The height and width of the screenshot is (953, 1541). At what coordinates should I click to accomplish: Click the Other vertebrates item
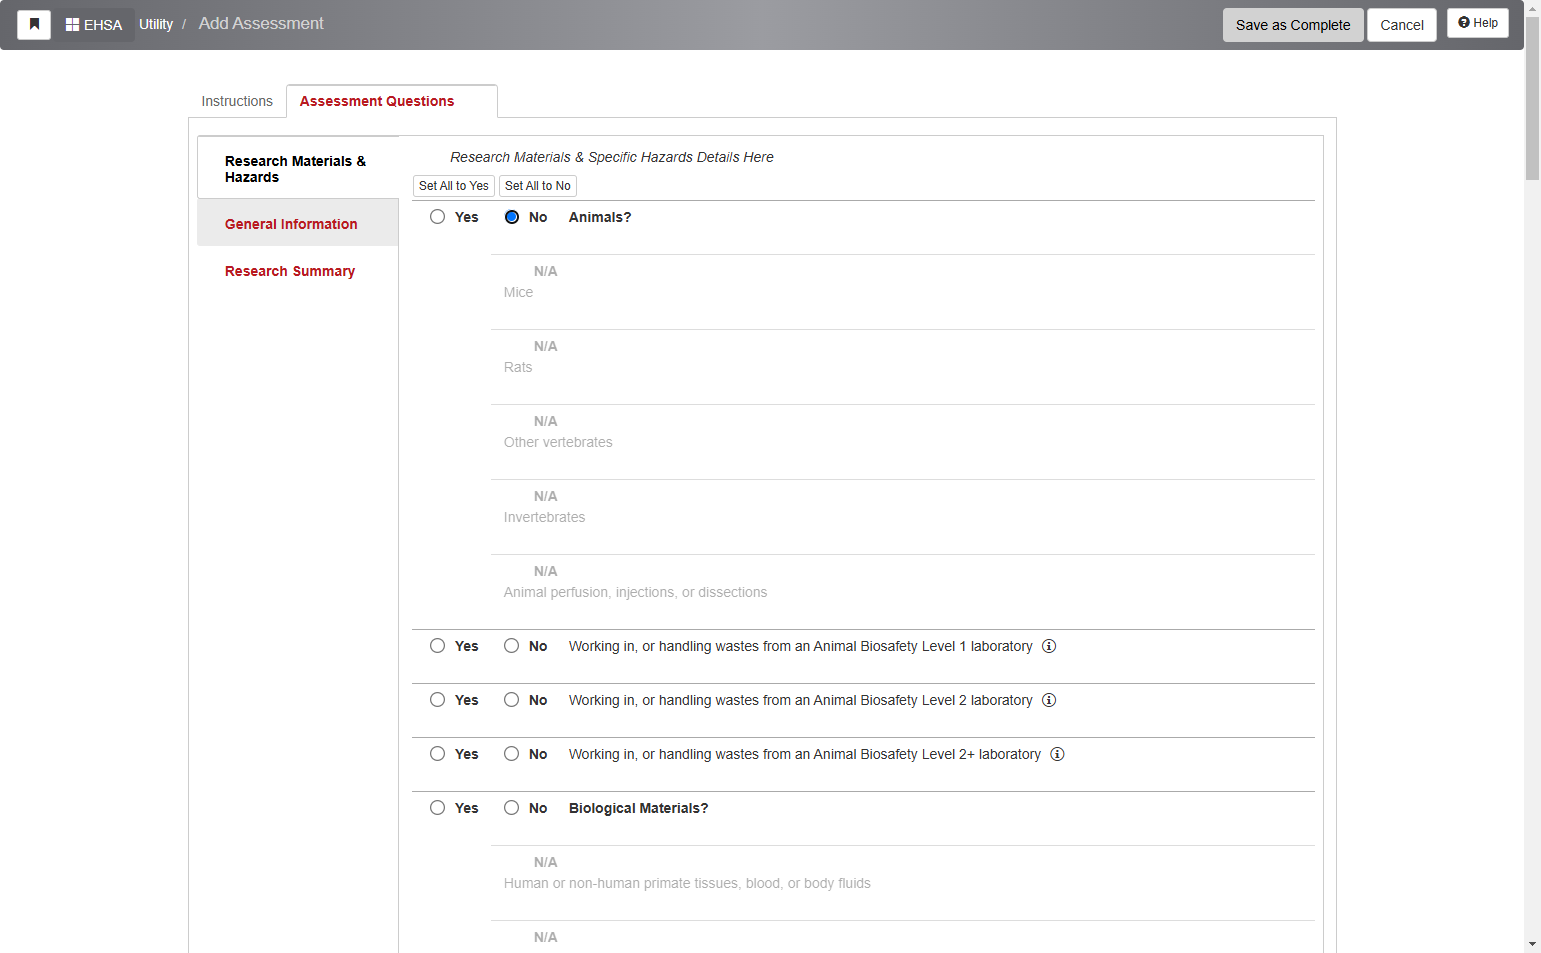558,442
